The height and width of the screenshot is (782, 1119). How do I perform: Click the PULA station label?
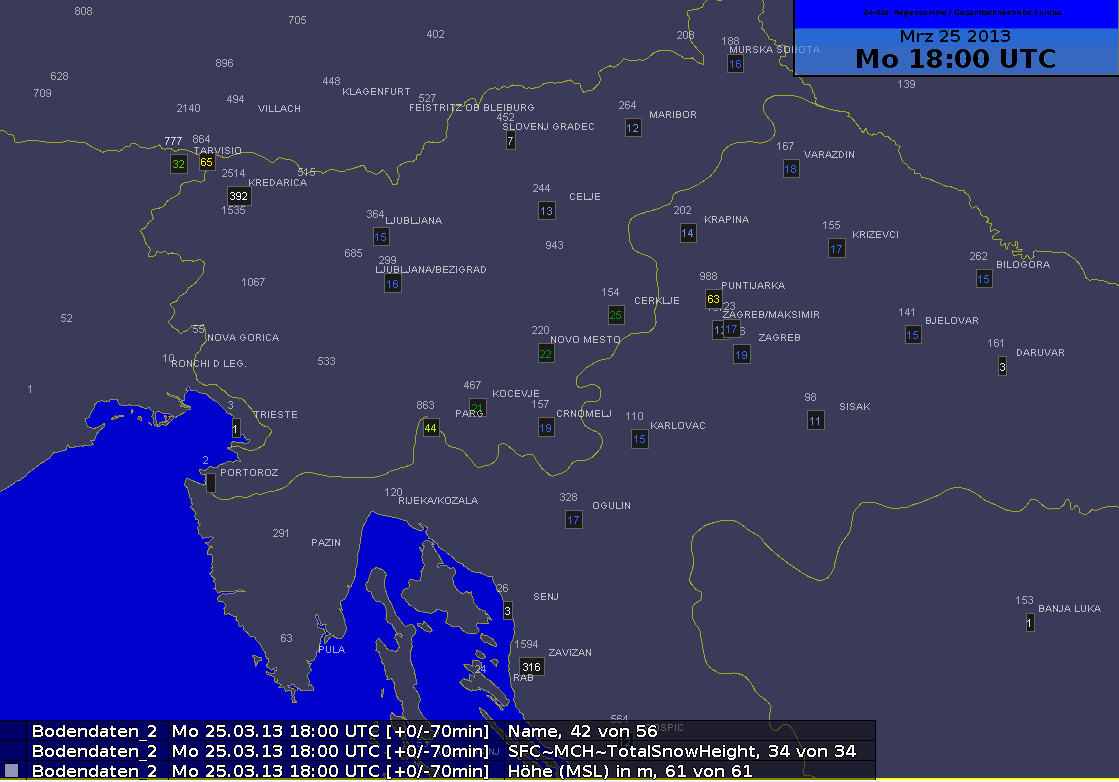pyautogui.click(x=332, y=649)
